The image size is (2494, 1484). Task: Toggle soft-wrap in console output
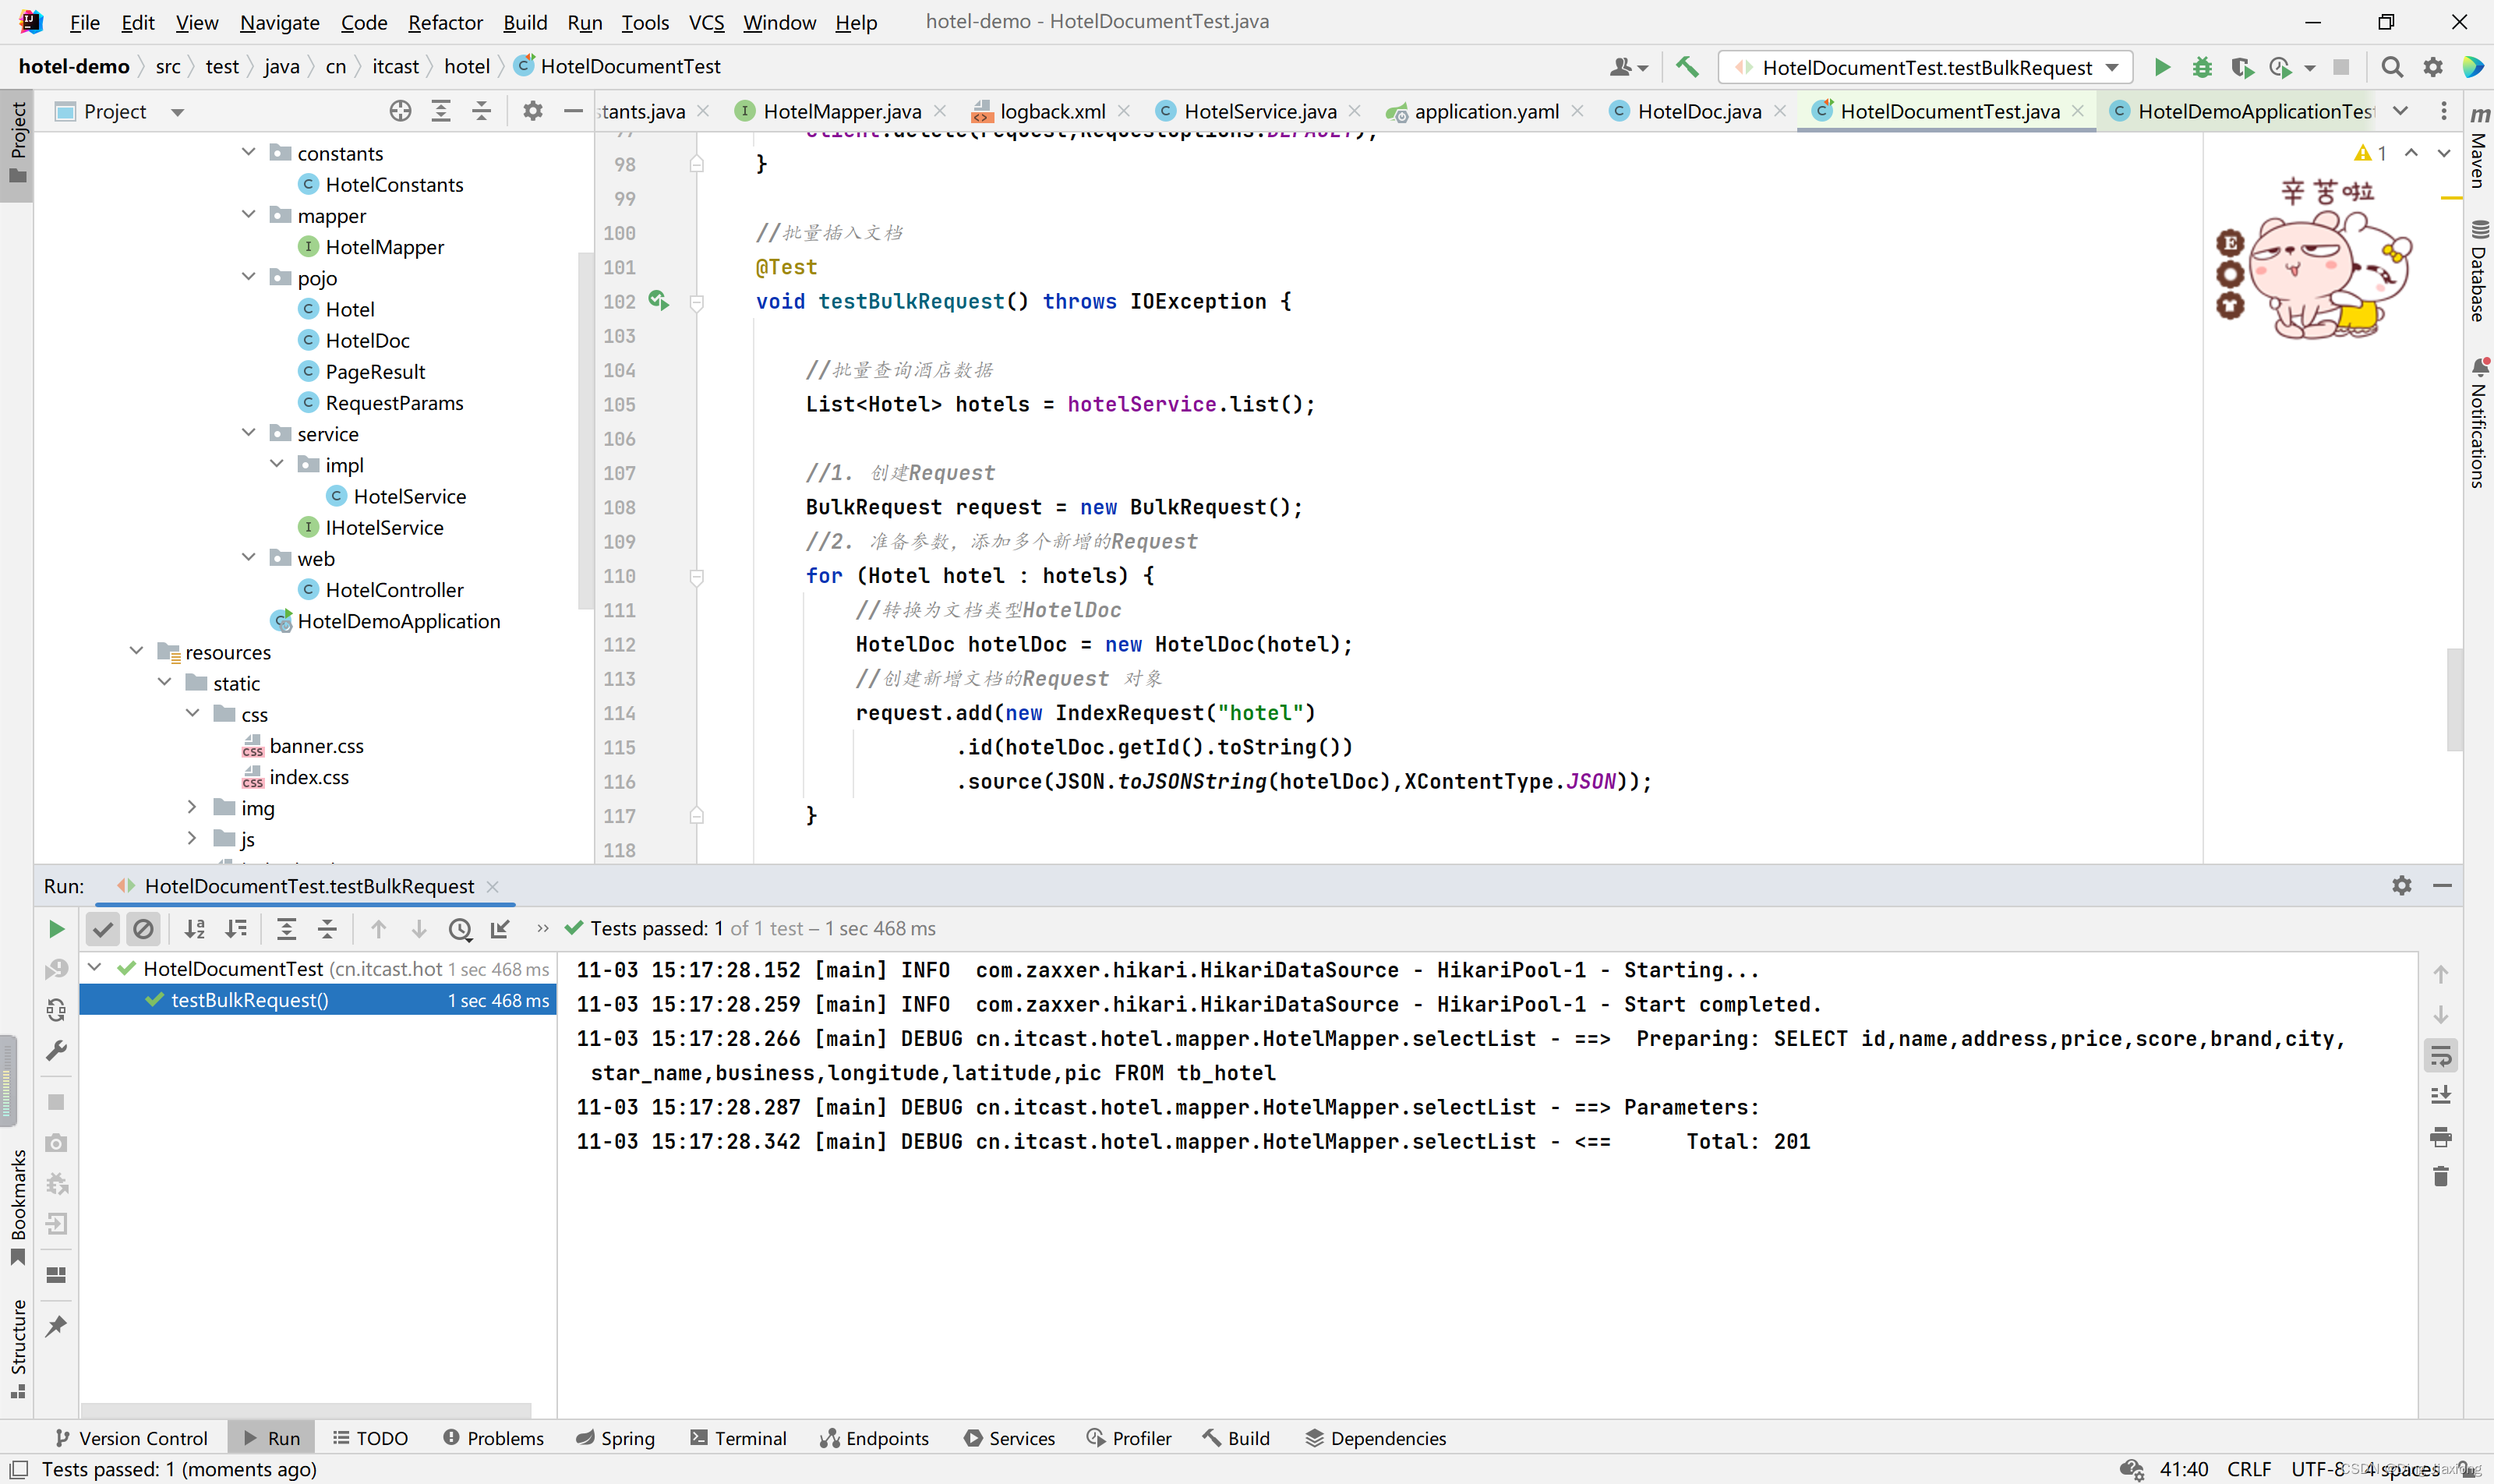(2441, 1056)
